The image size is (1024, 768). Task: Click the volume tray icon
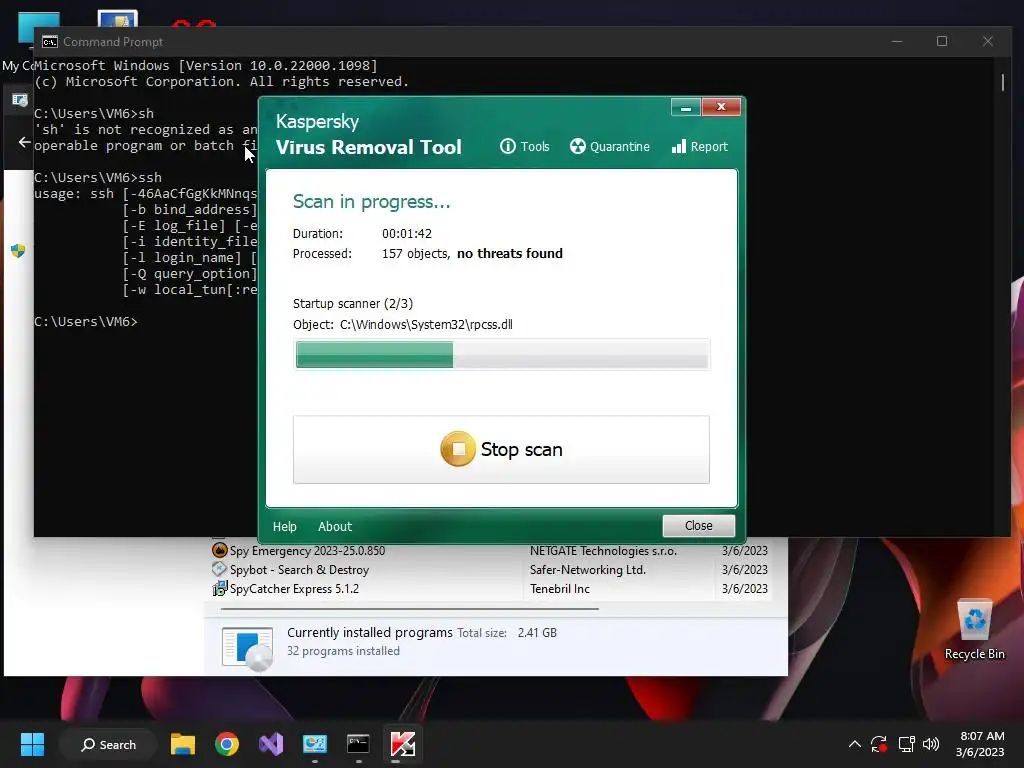[931, 744]
